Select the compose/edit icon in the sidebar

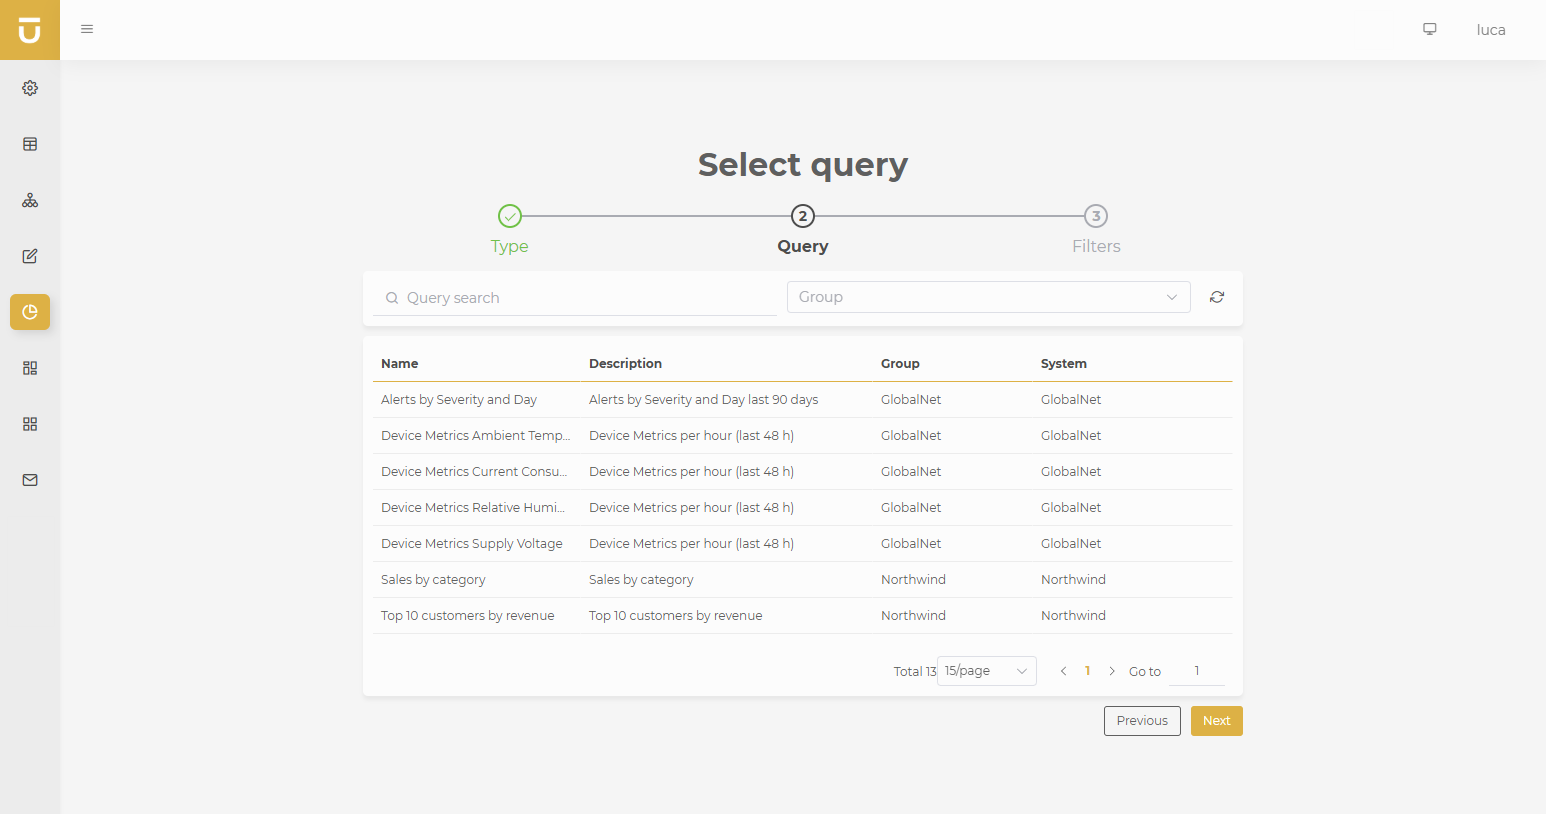[x=30, y=256]
